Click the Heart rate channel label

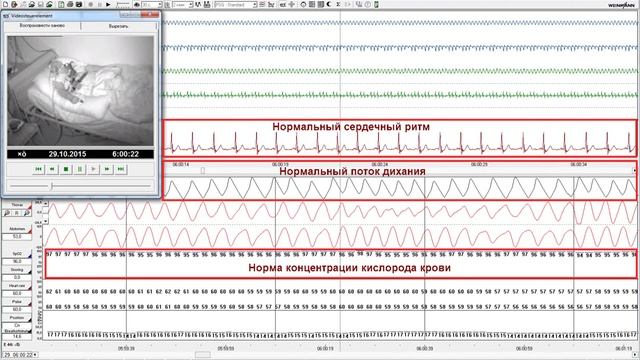17,286
